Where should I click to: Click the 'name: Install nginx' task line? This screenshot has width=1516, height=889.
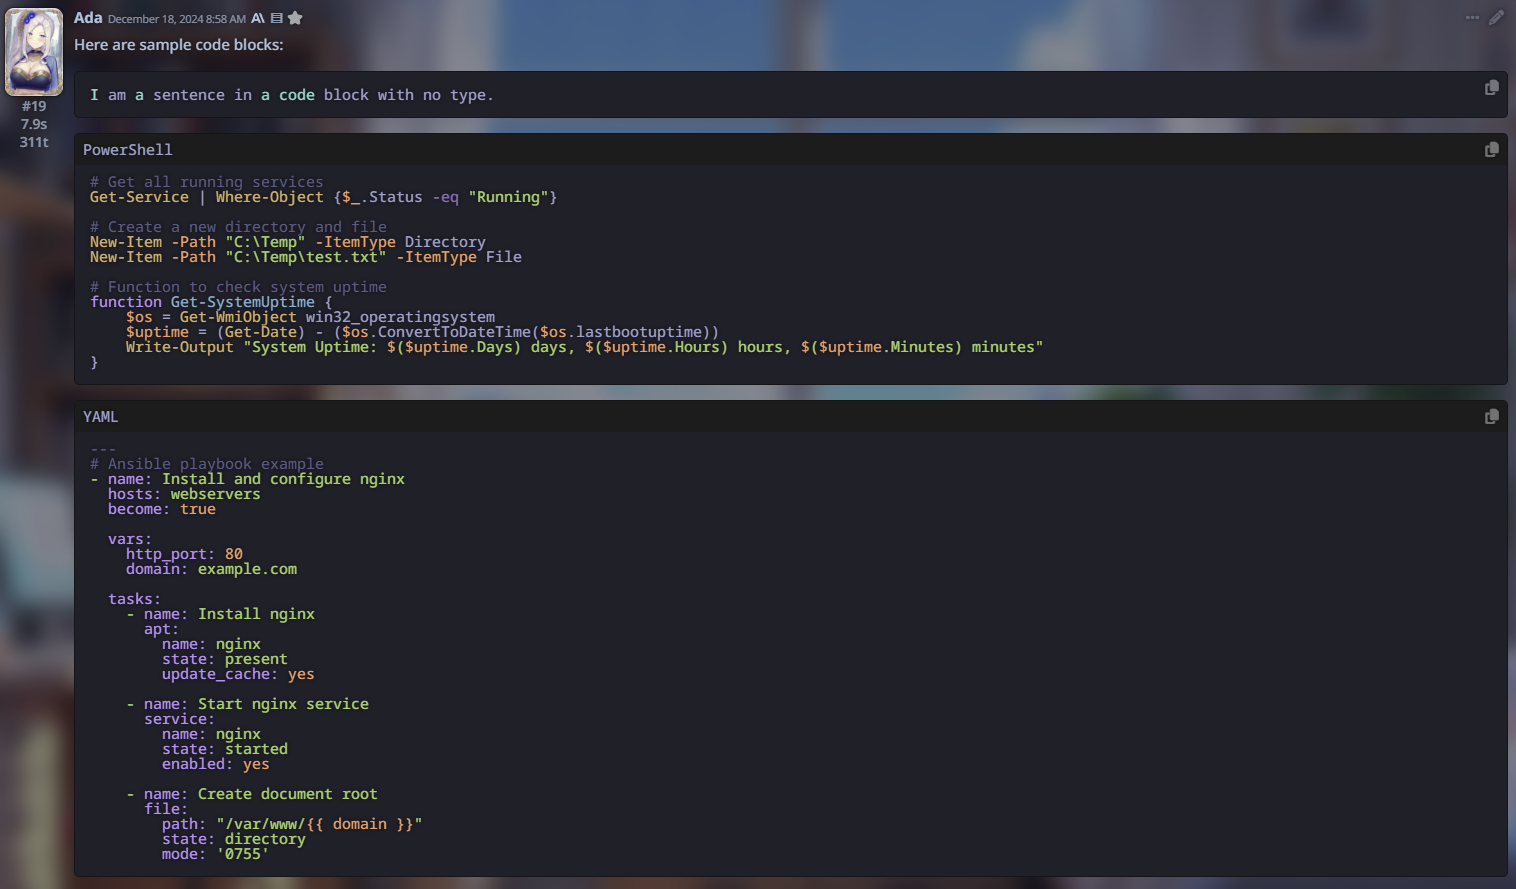coord(220,614)
